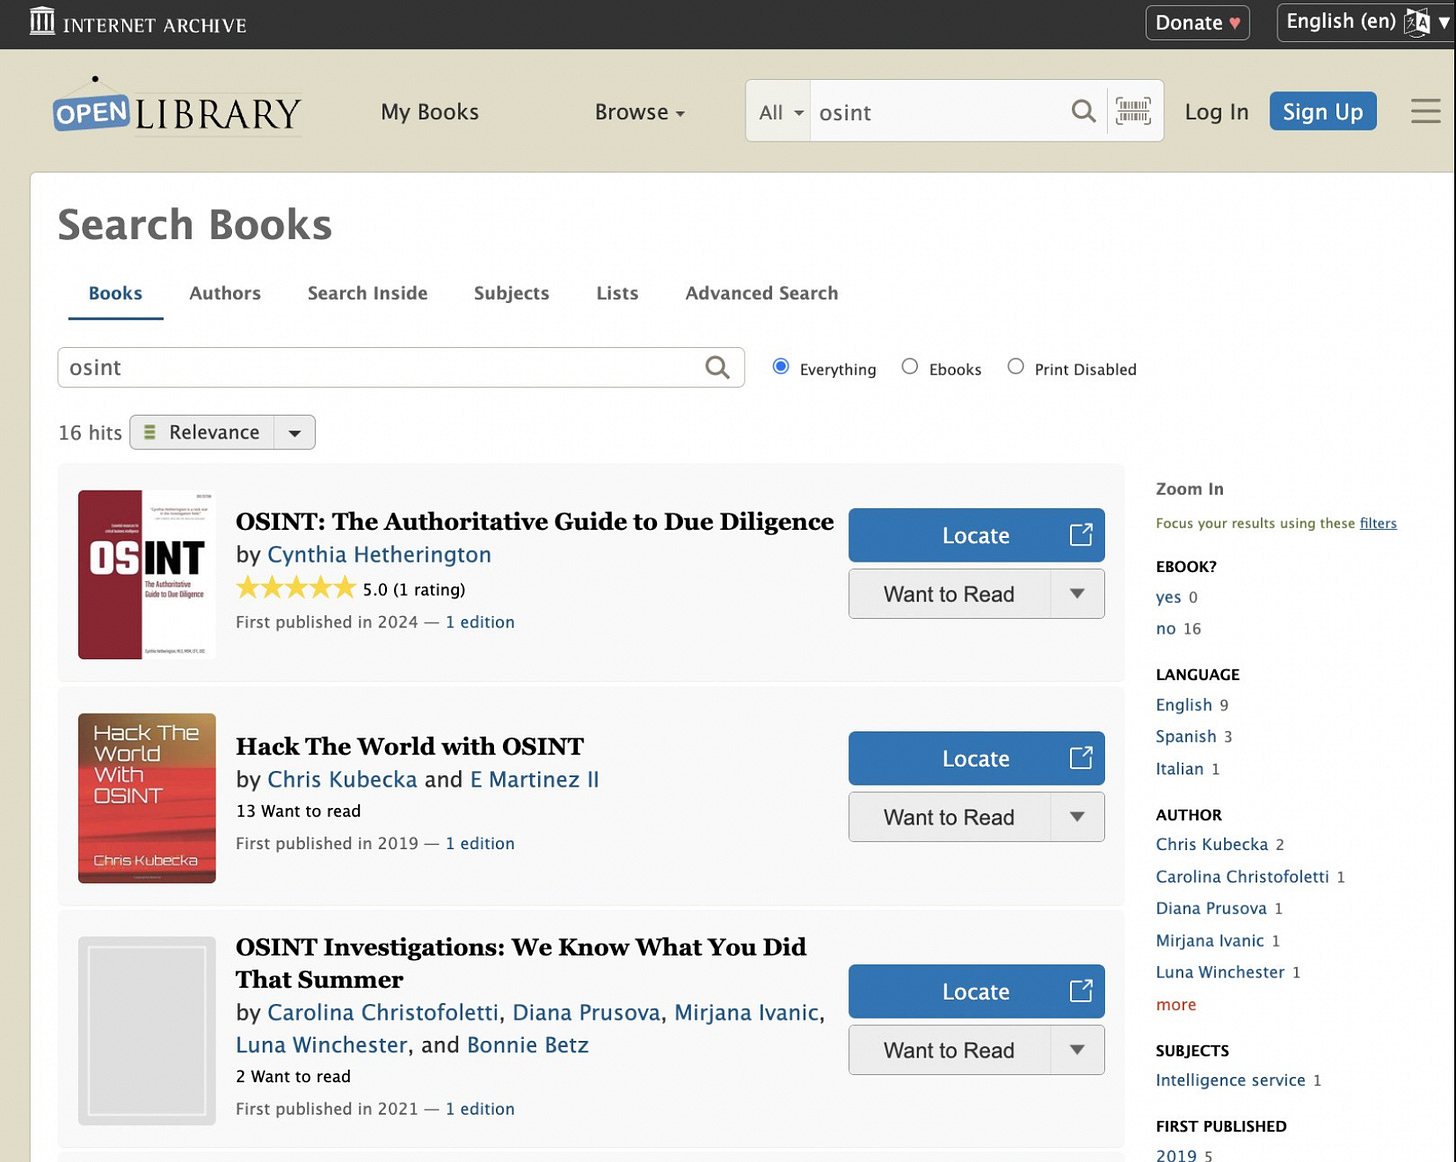Open author Cynthia Hetherington

click(x=379, y=554)
